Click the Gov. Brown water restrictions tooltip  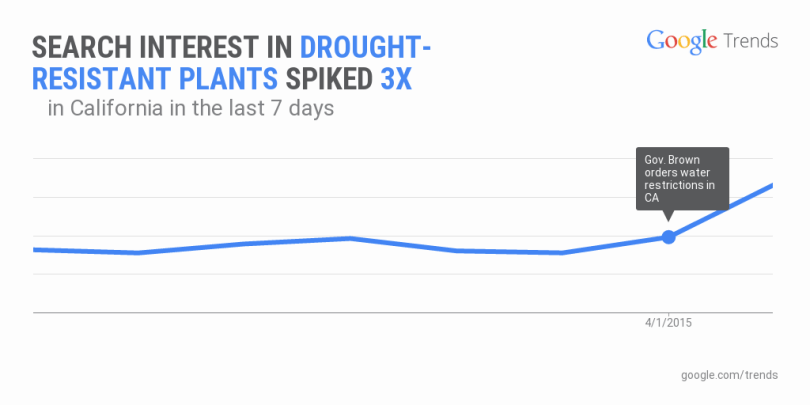coord(682,178)
